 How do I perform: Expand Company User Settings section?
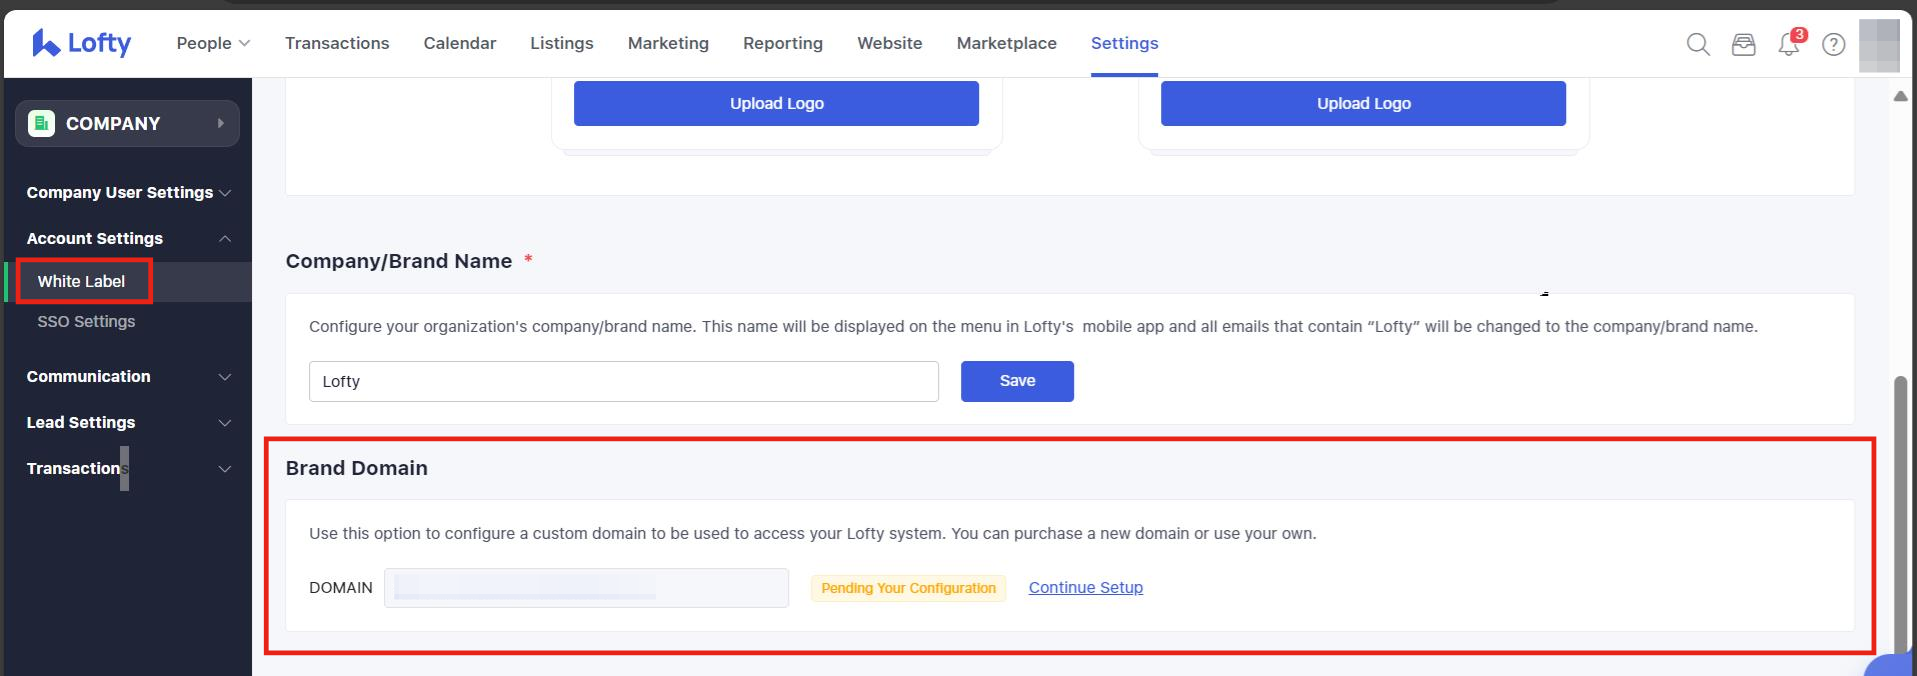pyautogui.click(x=128, y=192)
